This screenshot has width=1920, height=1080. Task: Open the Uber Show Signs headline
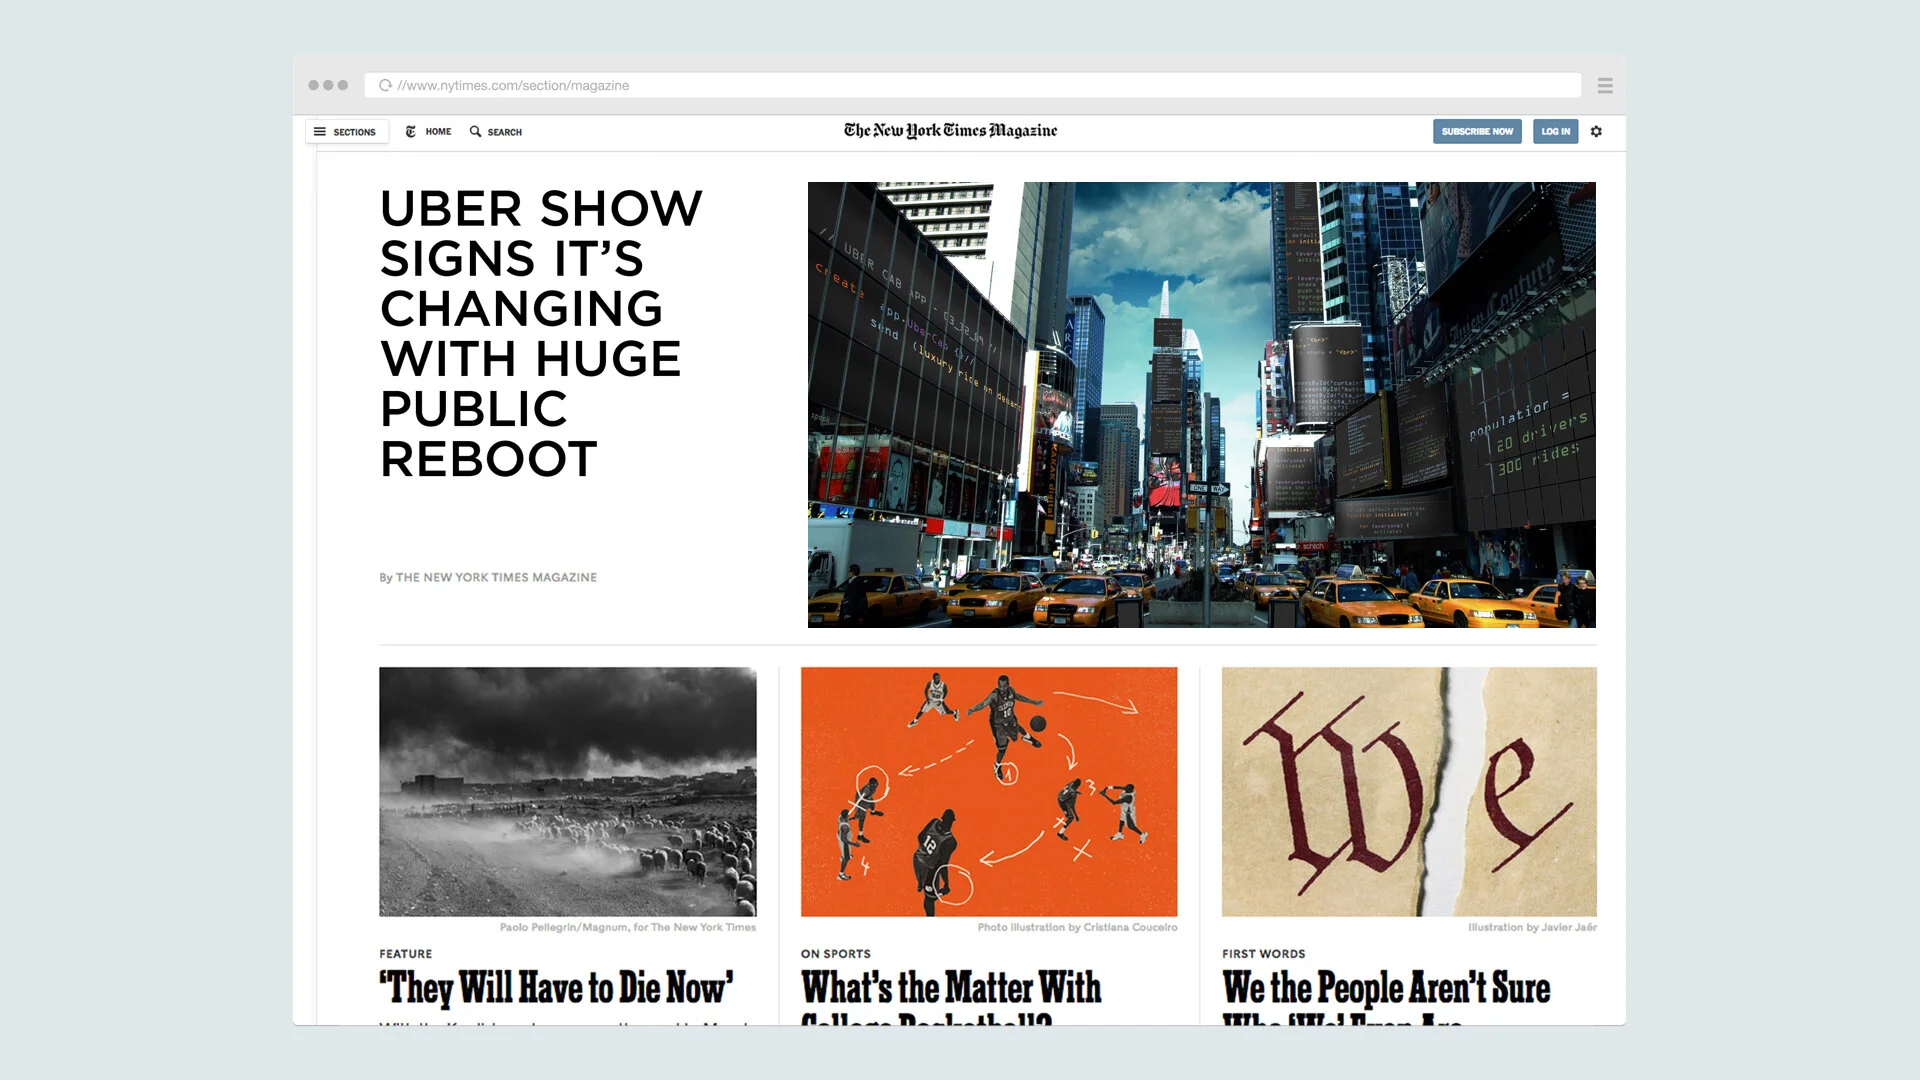tap(540, 333)
